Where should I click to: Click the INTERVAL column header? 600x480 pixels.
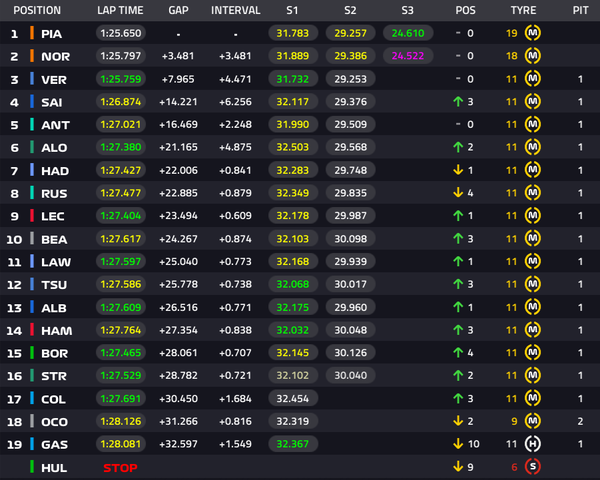coord(236,10)
